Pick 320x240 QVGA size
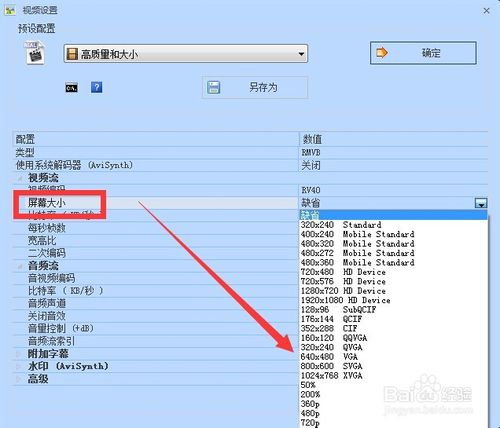The height and width of the screenshot is (428, 500). pyautogui.click(x=393, y=347)
